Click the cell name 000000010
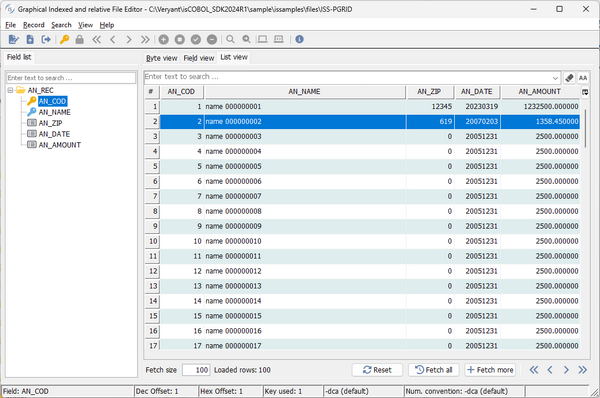The image size is (600, 398). pyautogui.click(x=305, y=241)
